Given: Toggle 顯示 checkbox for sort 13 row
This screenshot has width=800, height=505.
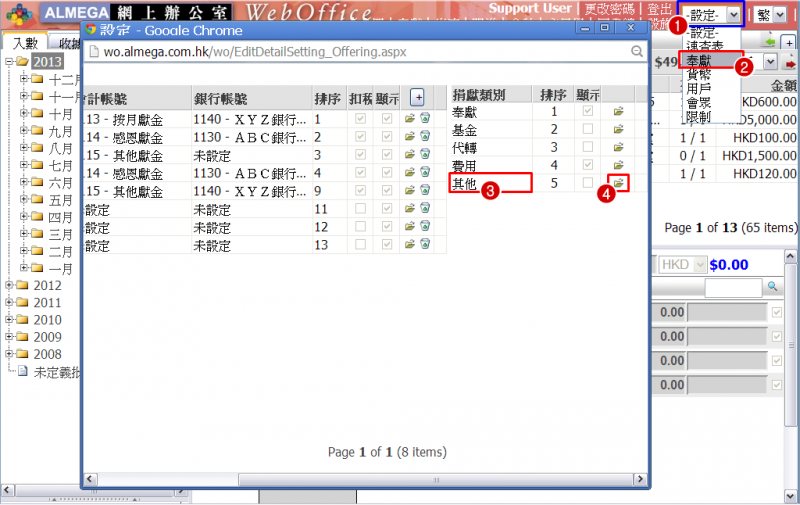Looking at the screenshot, I should coord(387,244).
